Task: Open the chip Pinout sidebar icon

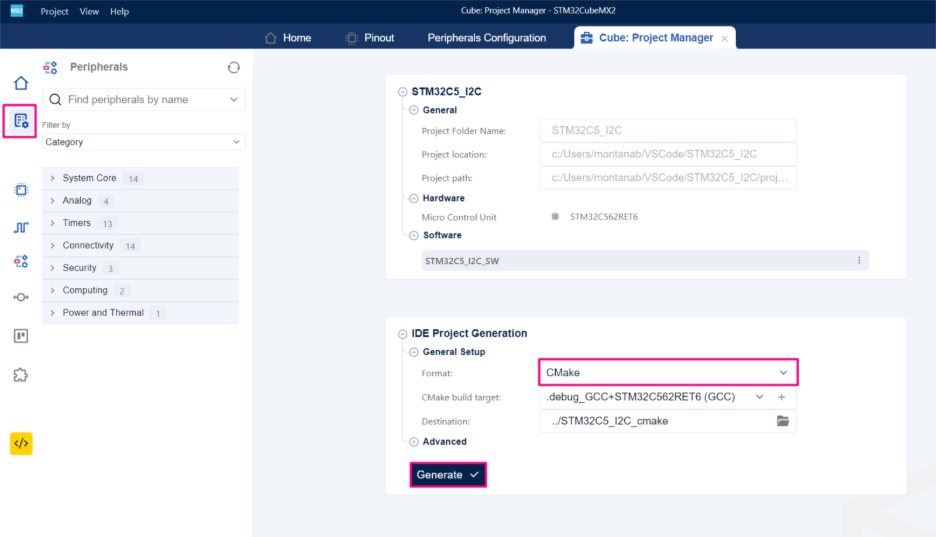Action: click(21, 190)
